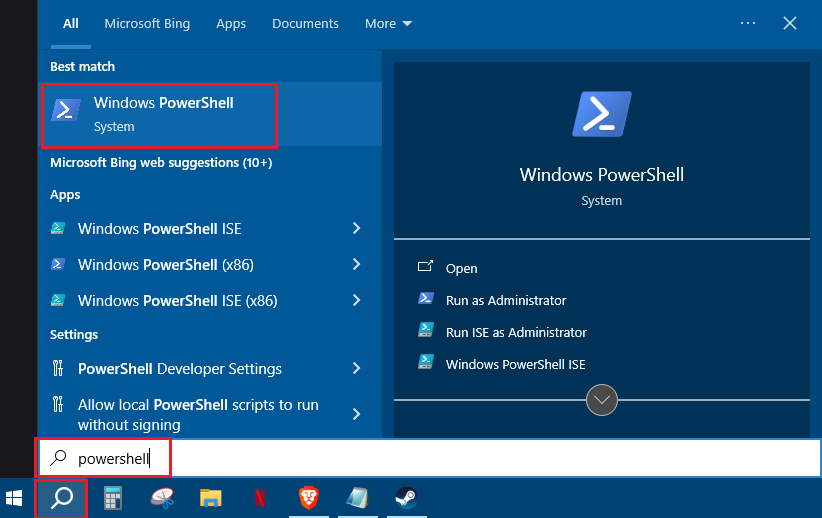Click Windows PowerShell (x86) app icon
This screenshot has height=518, width=822.
tap(58, 264)
